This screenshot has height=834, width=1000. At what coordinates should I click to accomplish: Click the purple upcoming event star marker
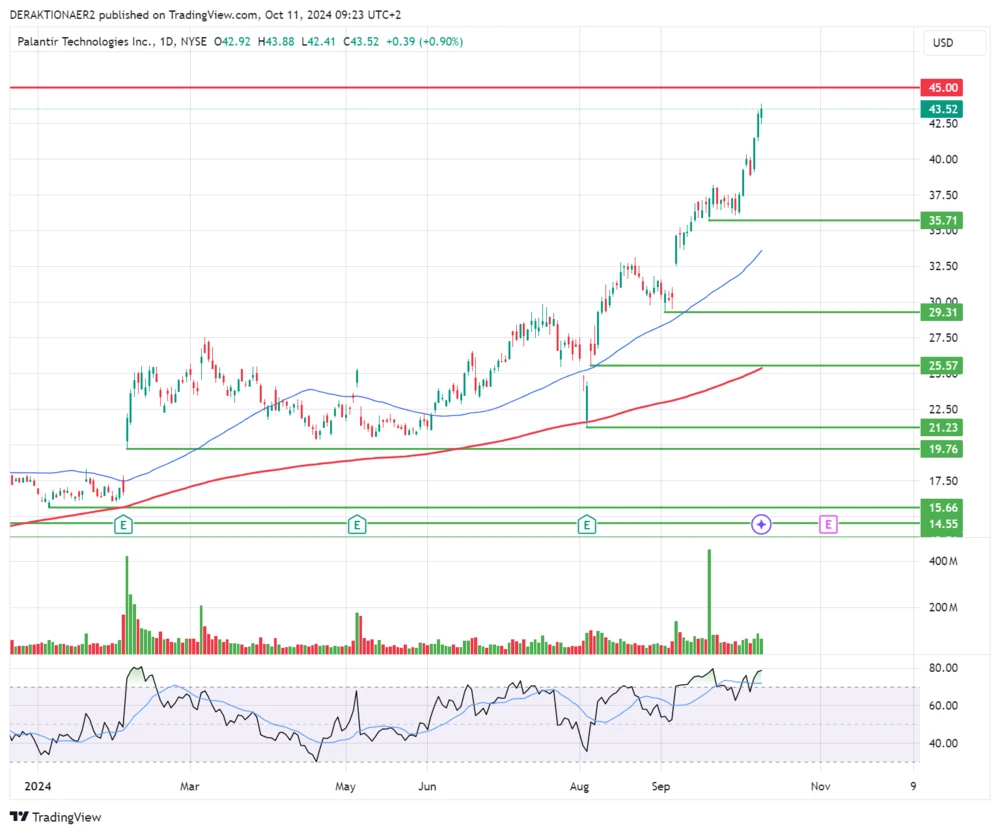point(761,524)
